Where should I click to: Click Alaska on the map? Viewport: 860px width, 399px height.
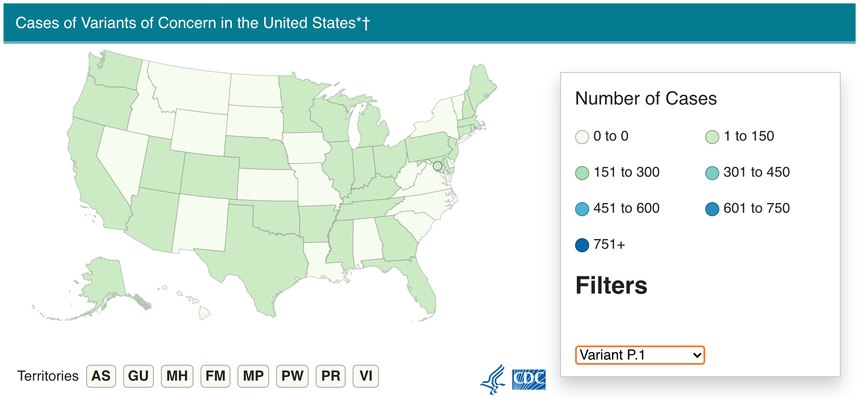pyautogui.click(x=104, y=283)
